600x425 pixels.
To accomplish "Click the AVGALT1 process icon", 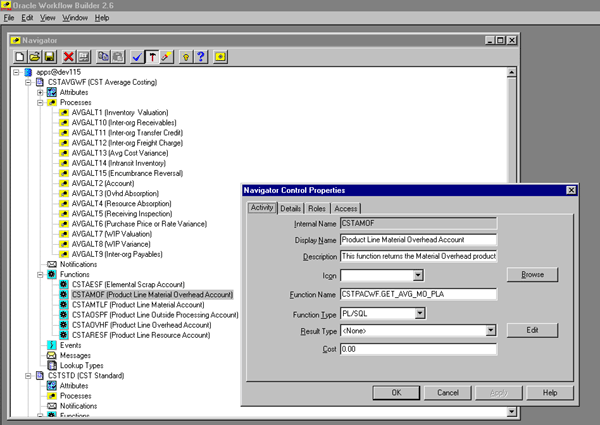I will click(x=64, y=112).
